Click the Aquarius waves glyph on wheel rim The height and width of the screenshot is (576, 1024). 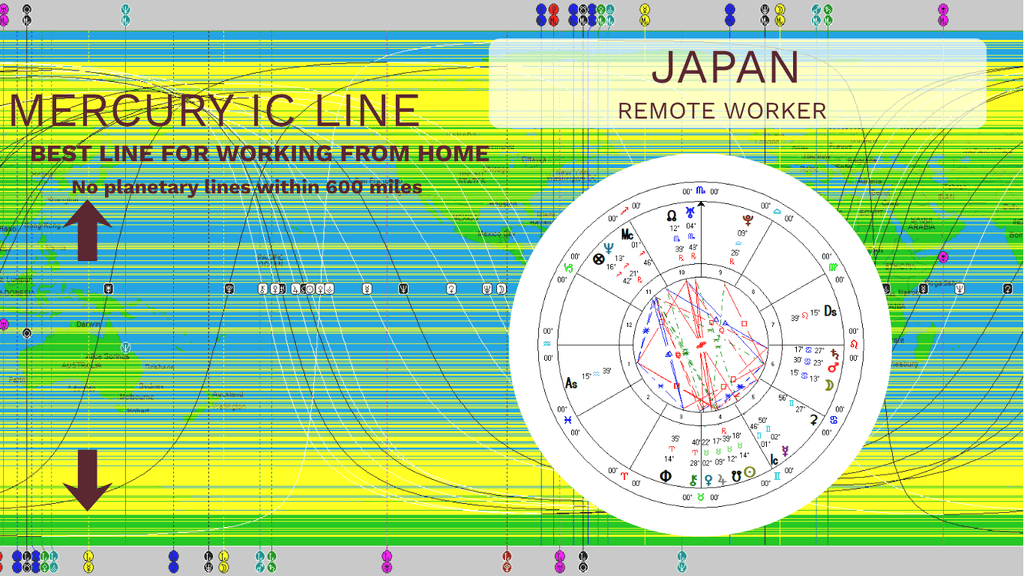547,344
